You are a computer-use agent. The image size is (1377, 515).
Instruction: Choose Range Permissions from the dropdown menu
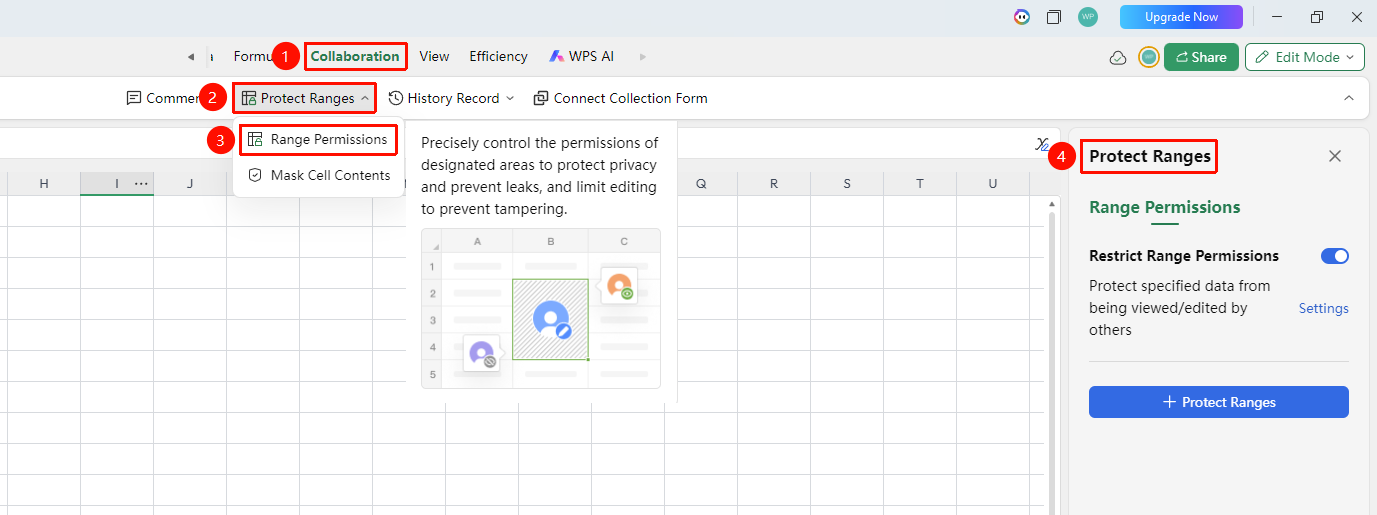point(318,139)
